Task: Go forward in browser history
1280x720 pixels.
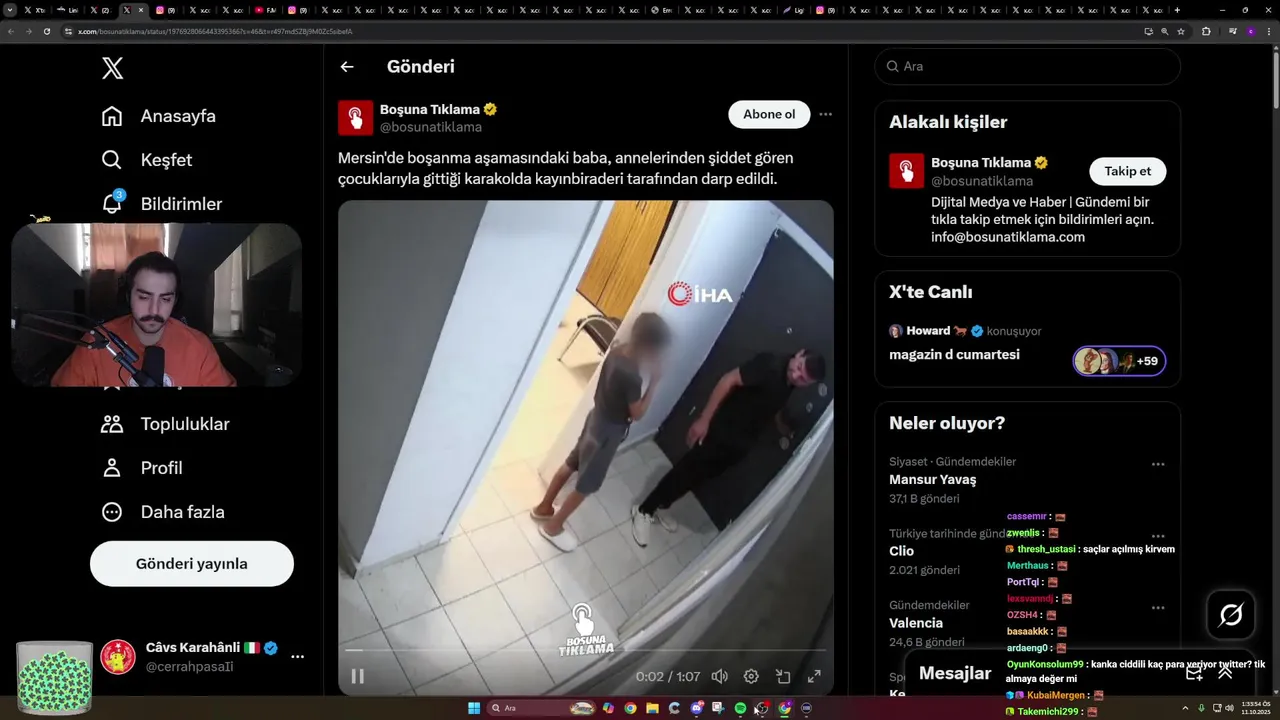Action: coord(28,31)
